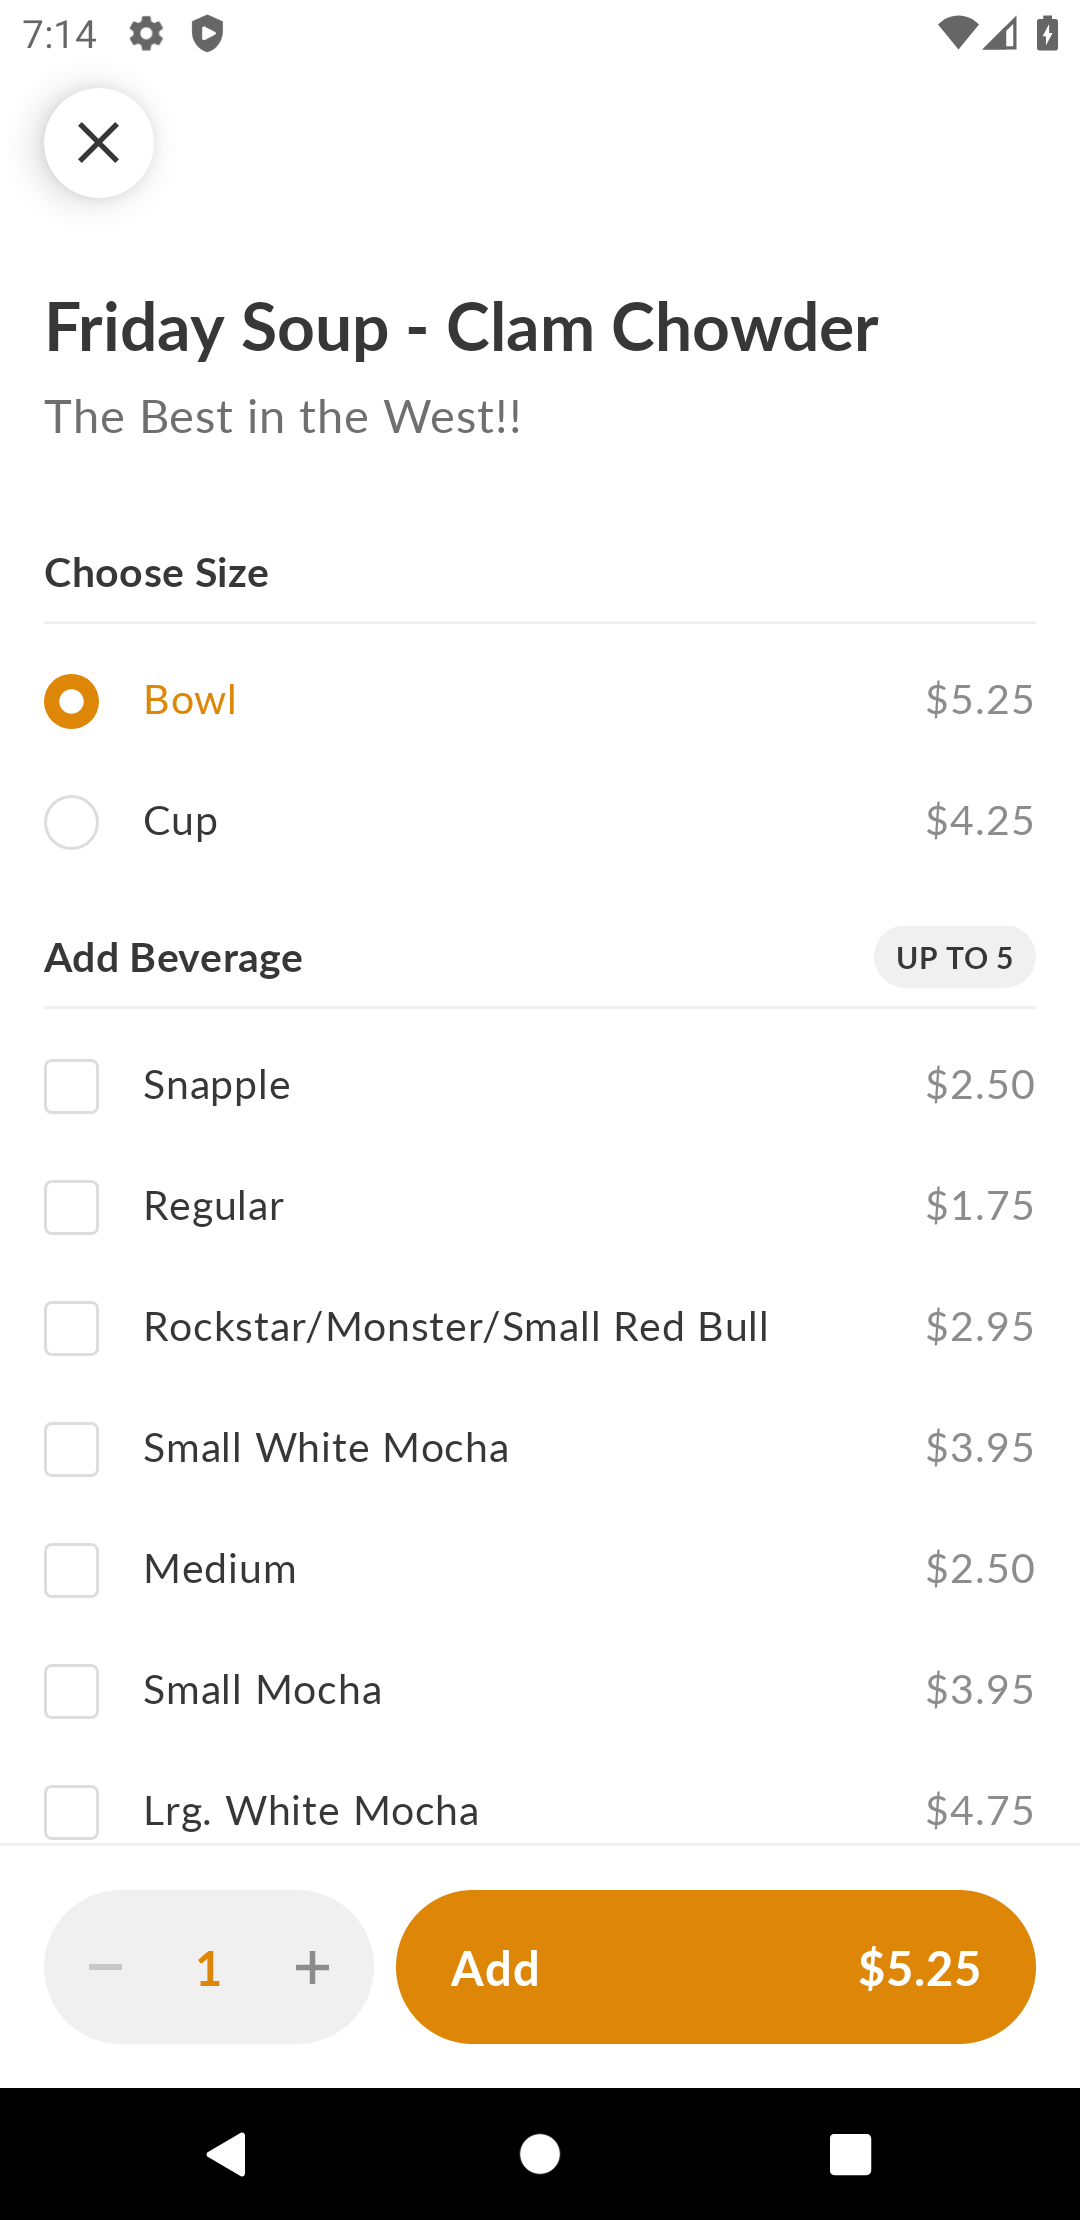The height and width of the screenshot is (2220, 1080).
Task: Tap the quantity number 1
Action: coord(208,1968)
